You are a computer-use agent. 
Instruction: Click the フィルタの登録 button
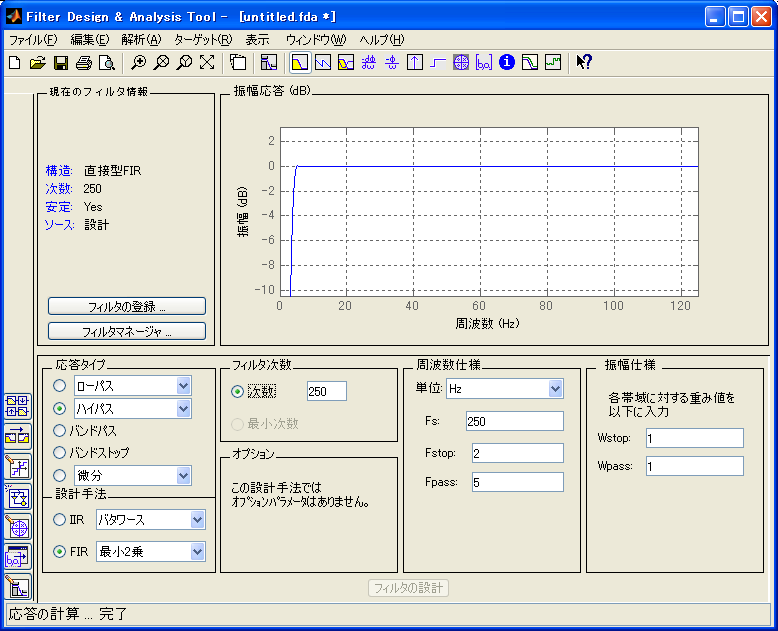(127, 306)
